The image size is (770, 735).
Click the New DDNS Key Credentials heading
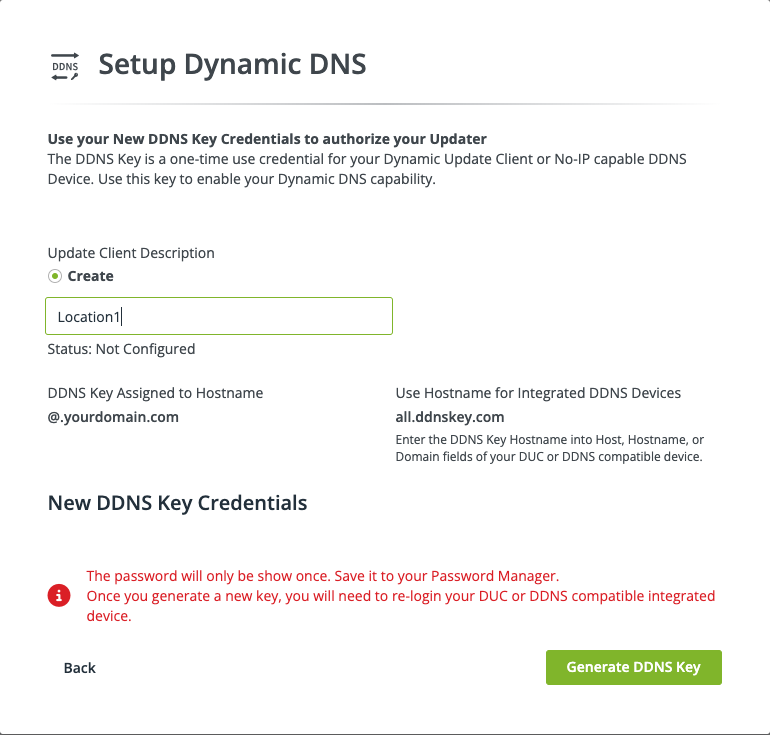click(x=177, y=503)
